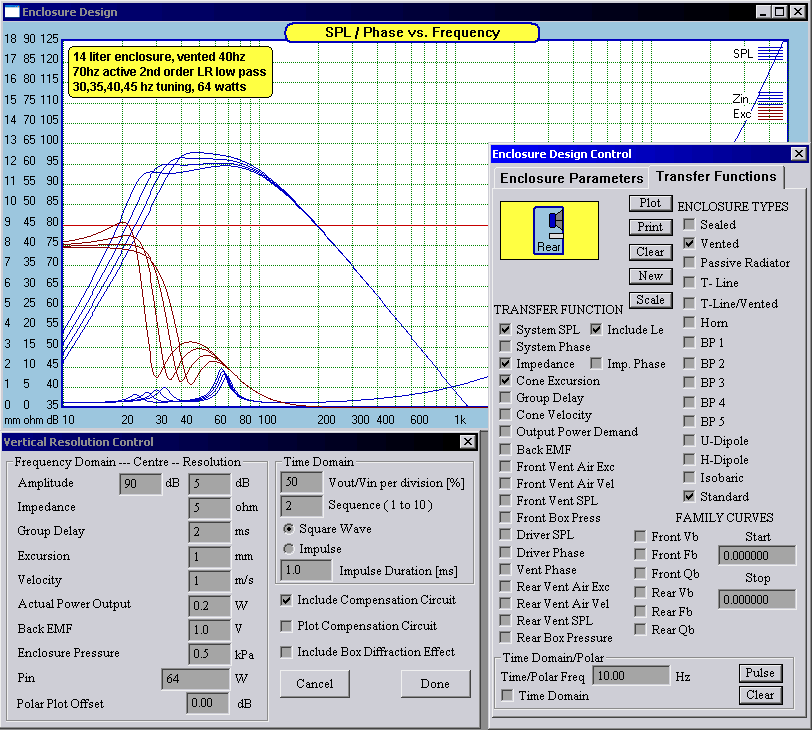Toggle the Include Le checkbox
The image size is (812, 730).
(596, 330)
